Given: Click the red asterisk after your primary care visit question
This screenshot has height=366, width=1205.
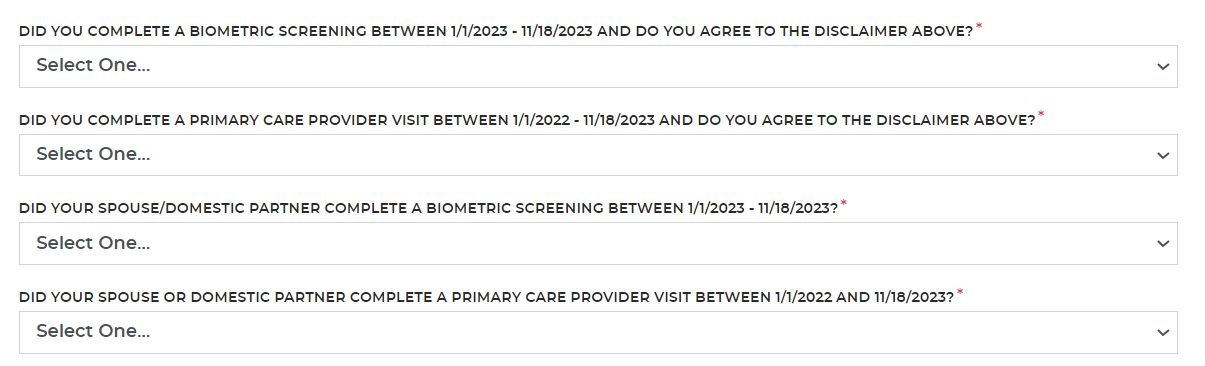Looking at the screenshot, I should pos(1041,115).
